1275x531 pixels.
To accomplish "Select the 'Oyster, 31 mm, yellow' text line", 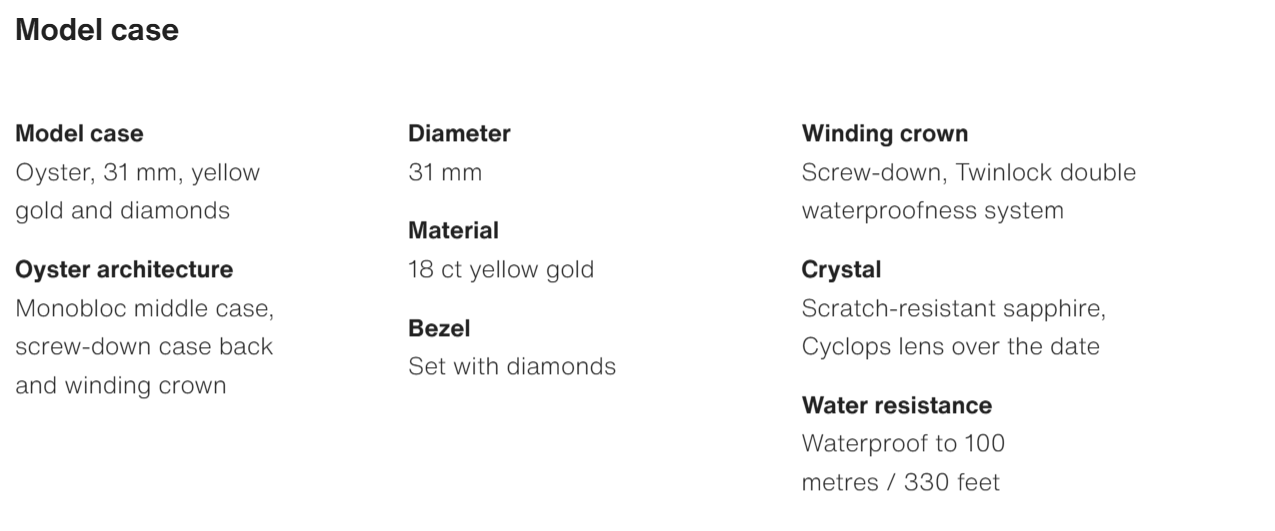I will pos(137,173).
